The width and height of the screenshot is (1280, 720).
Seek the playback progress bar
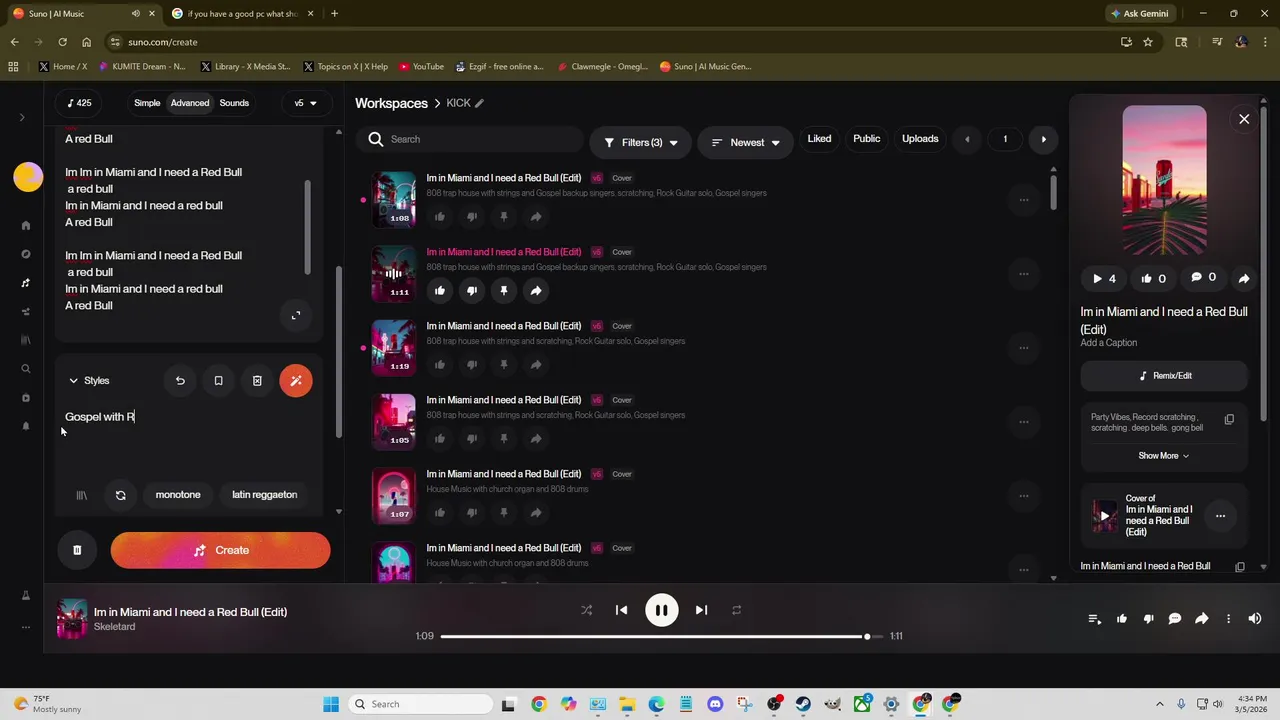point(661,636)
